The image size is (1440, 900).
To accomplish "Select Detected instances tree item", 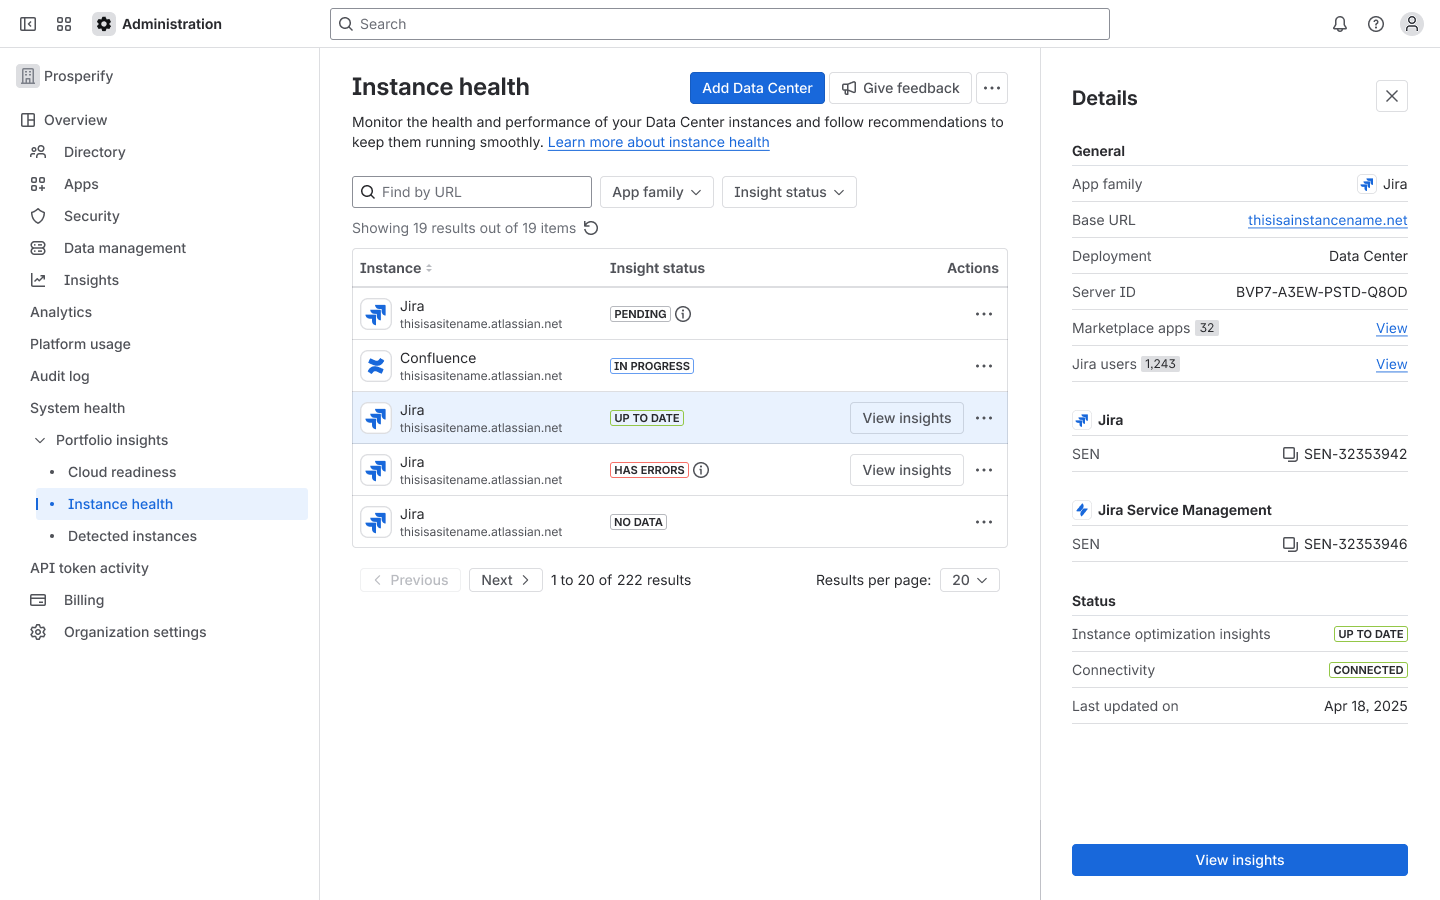I will point(132,536).
